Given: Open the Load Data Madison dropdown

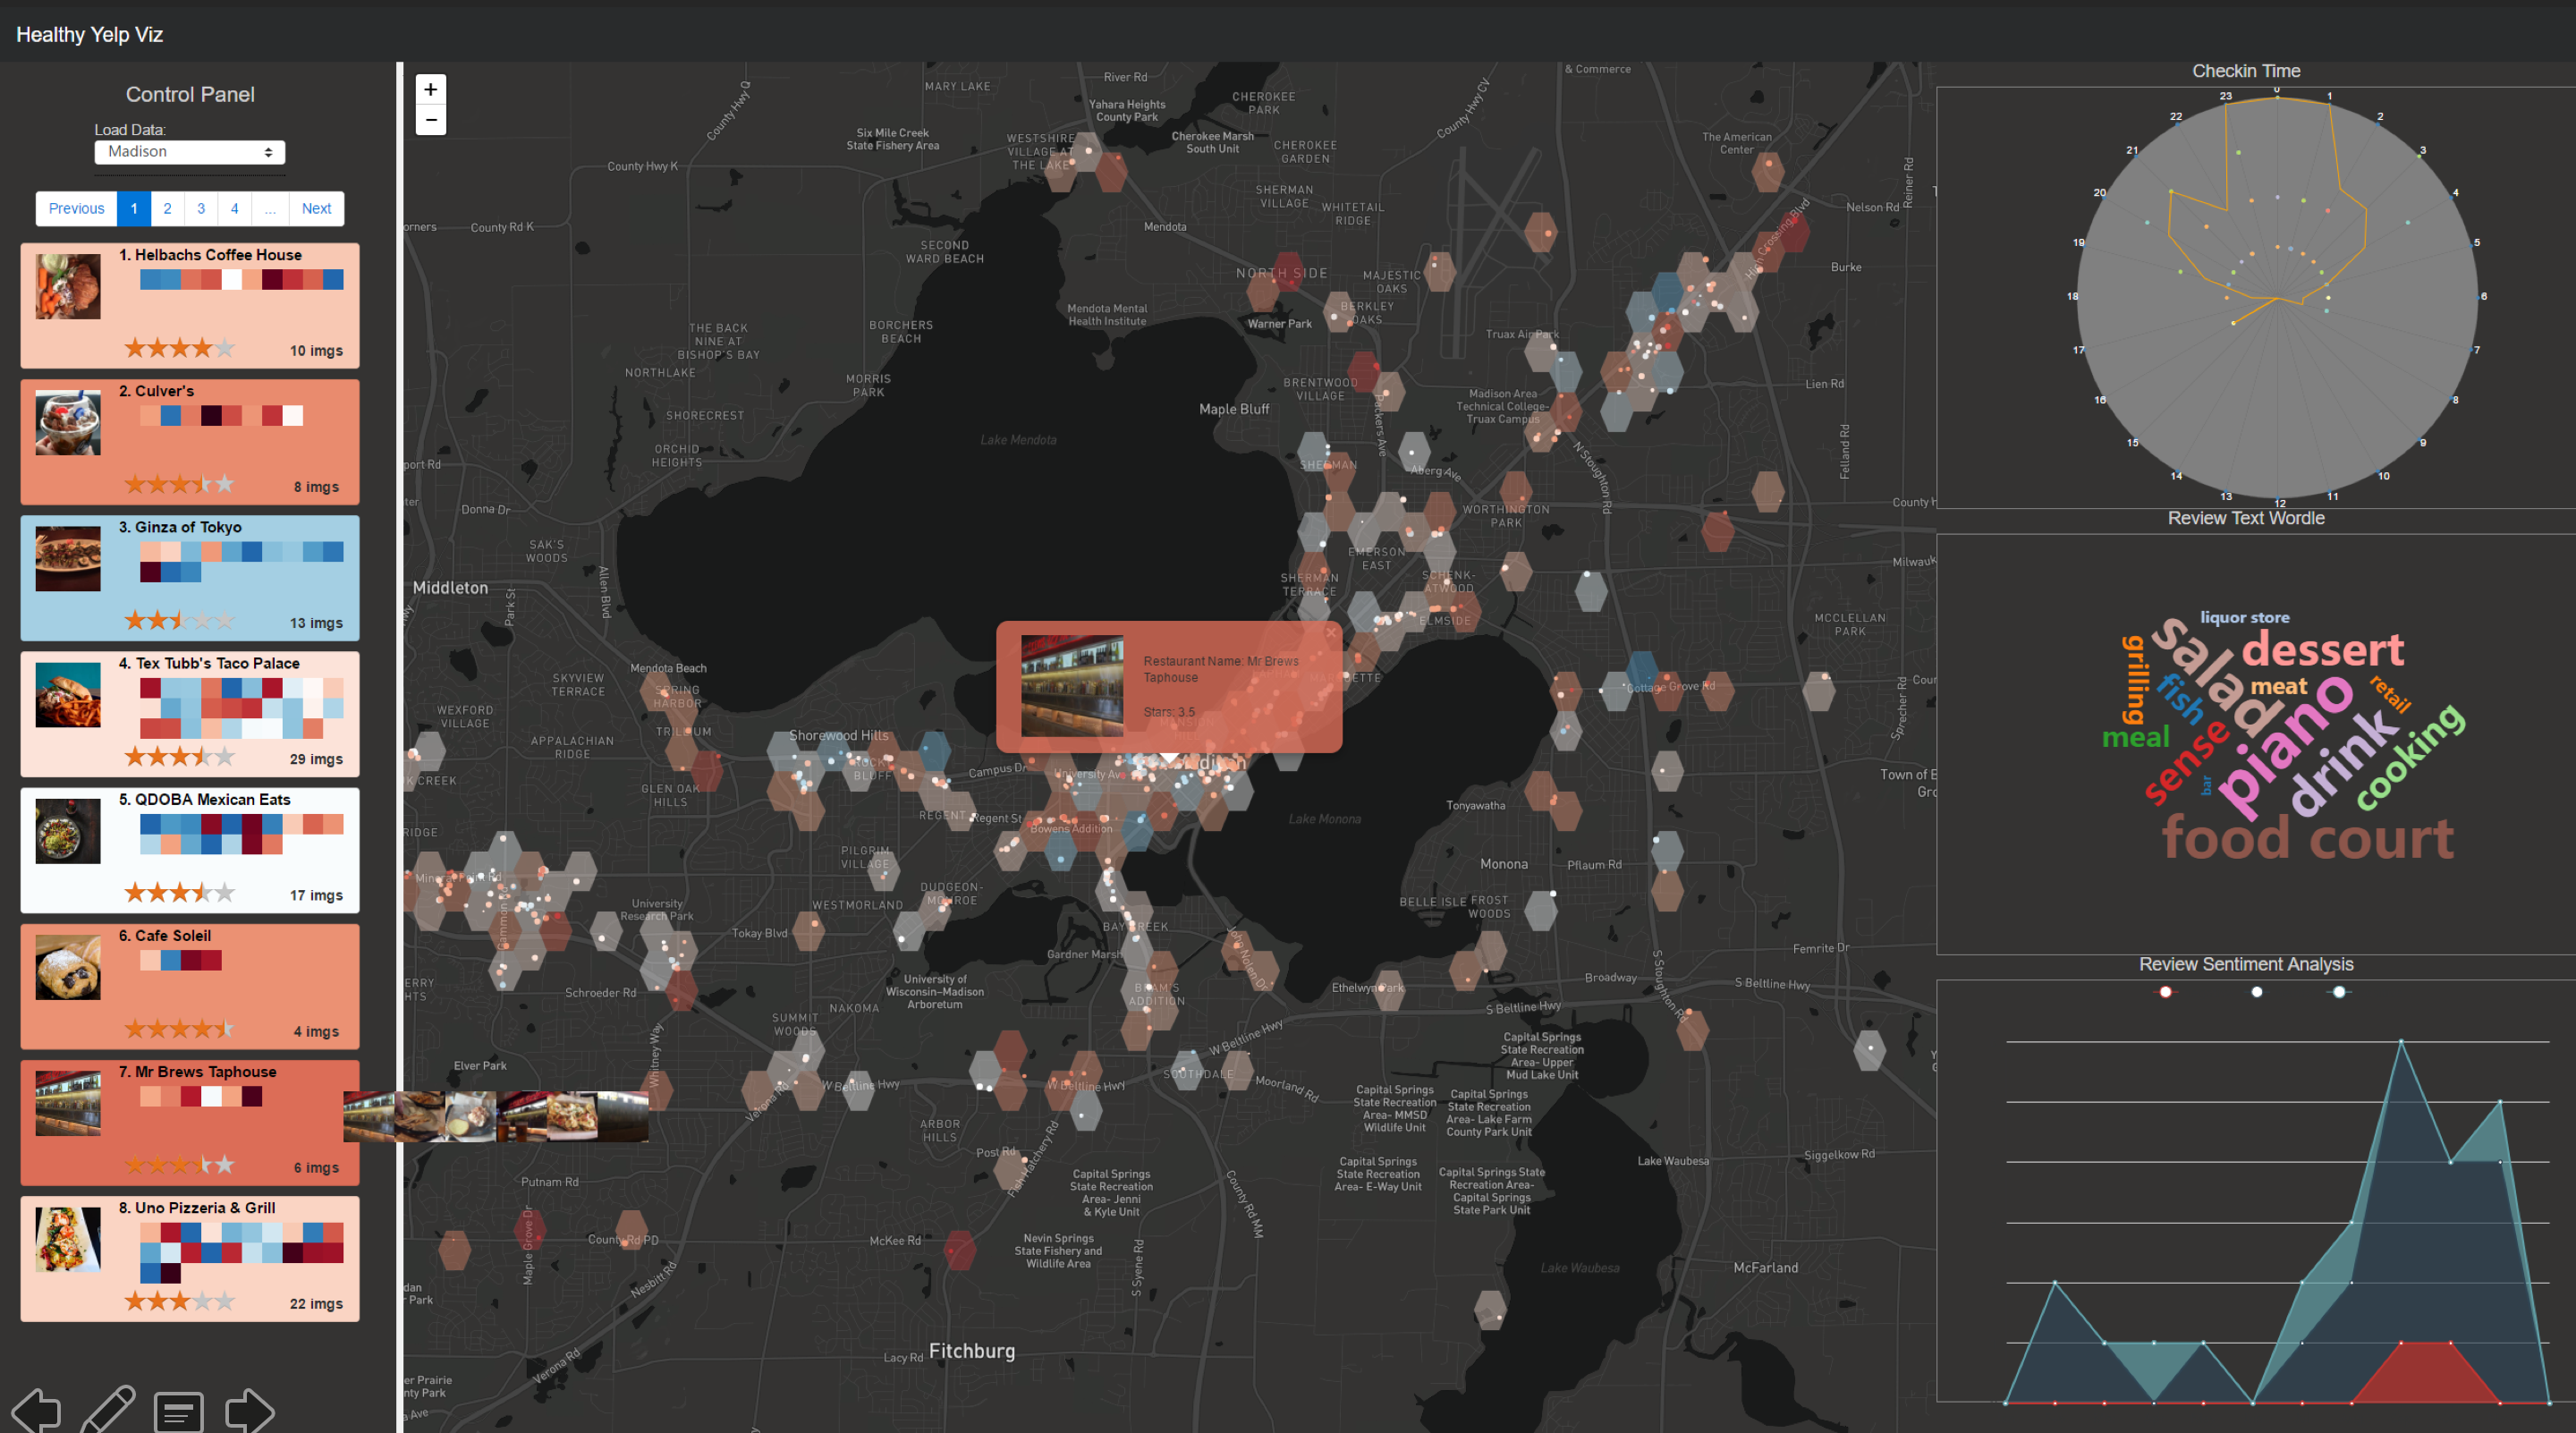Looking at the screenshot, I should click(190, 152).
